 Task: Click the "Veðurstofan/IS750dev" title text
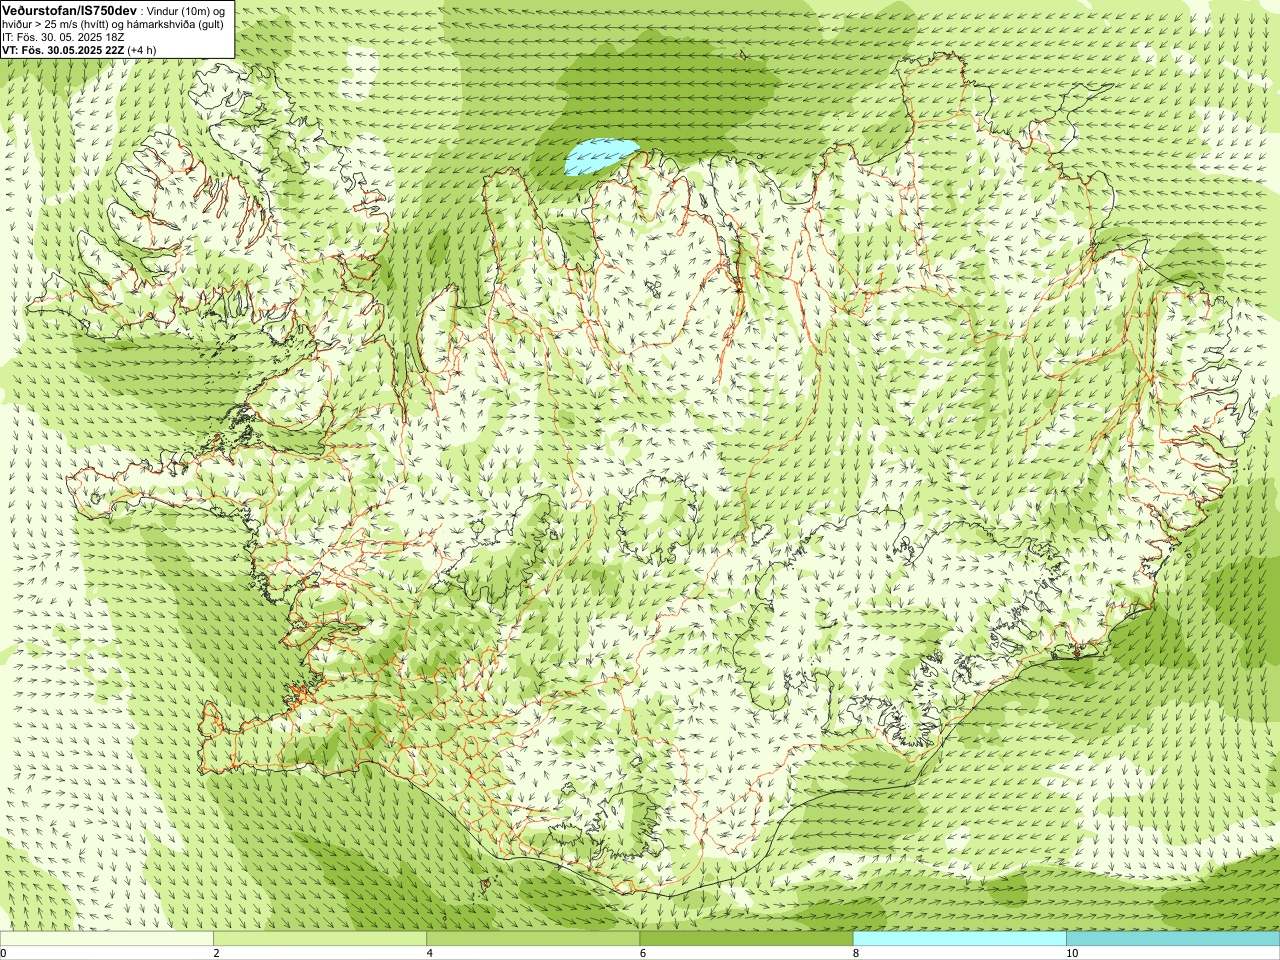pyautogui.click(x=70, y=10)
